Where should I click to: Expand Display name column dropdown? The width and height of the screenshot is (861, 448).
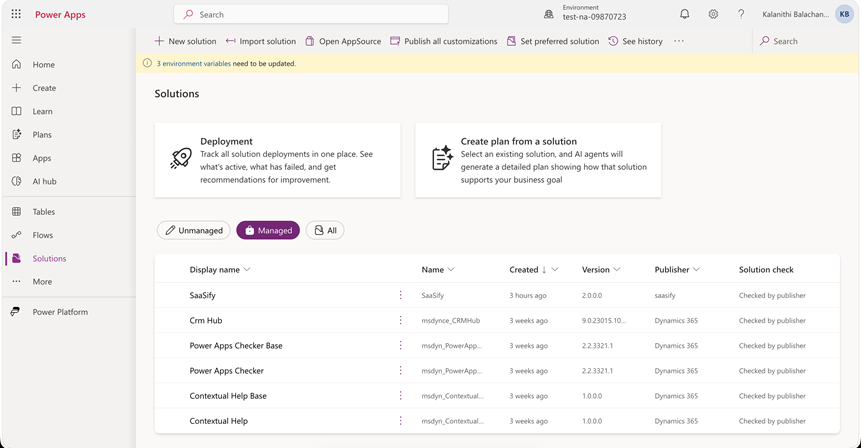[247, 270]
